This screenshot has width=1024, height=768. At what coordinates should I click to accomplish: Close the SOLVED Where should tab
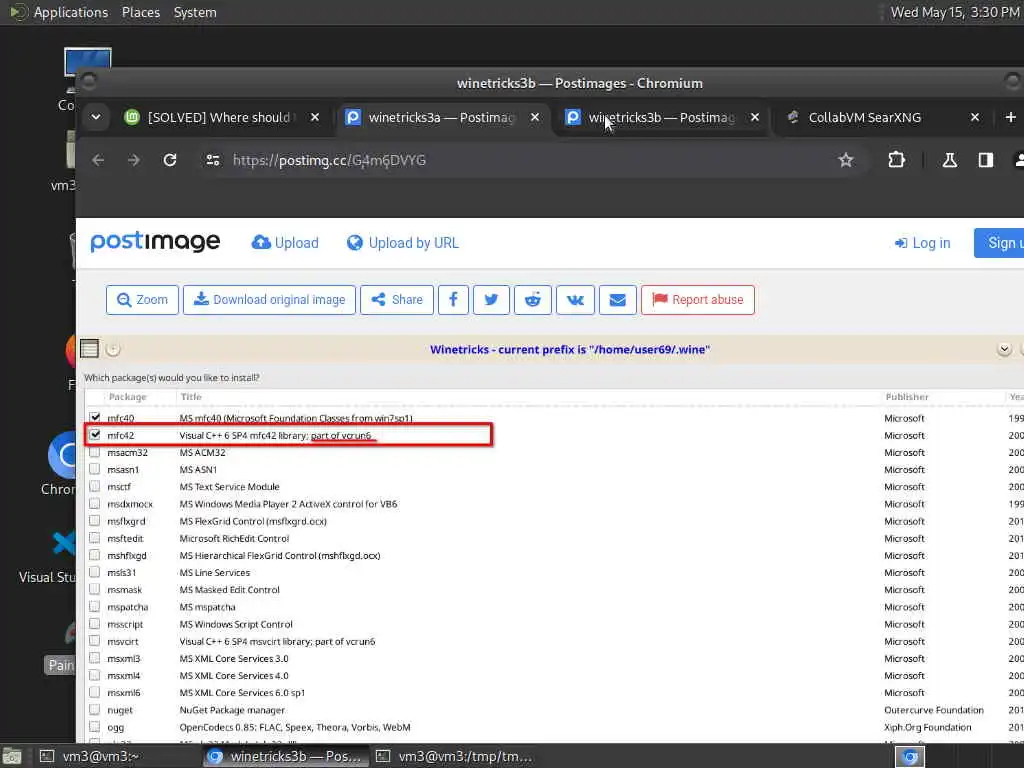(x=315, y=118)
